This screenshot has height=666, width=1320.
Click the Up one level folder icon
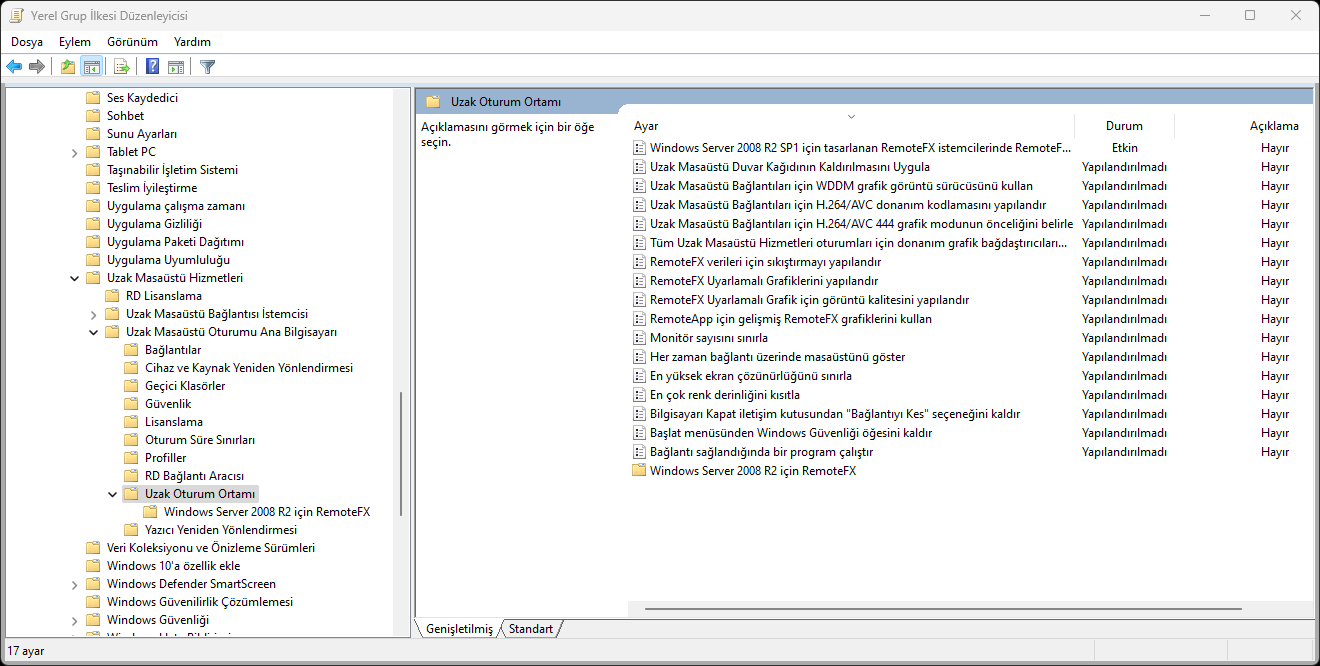(x=67, y=67)
